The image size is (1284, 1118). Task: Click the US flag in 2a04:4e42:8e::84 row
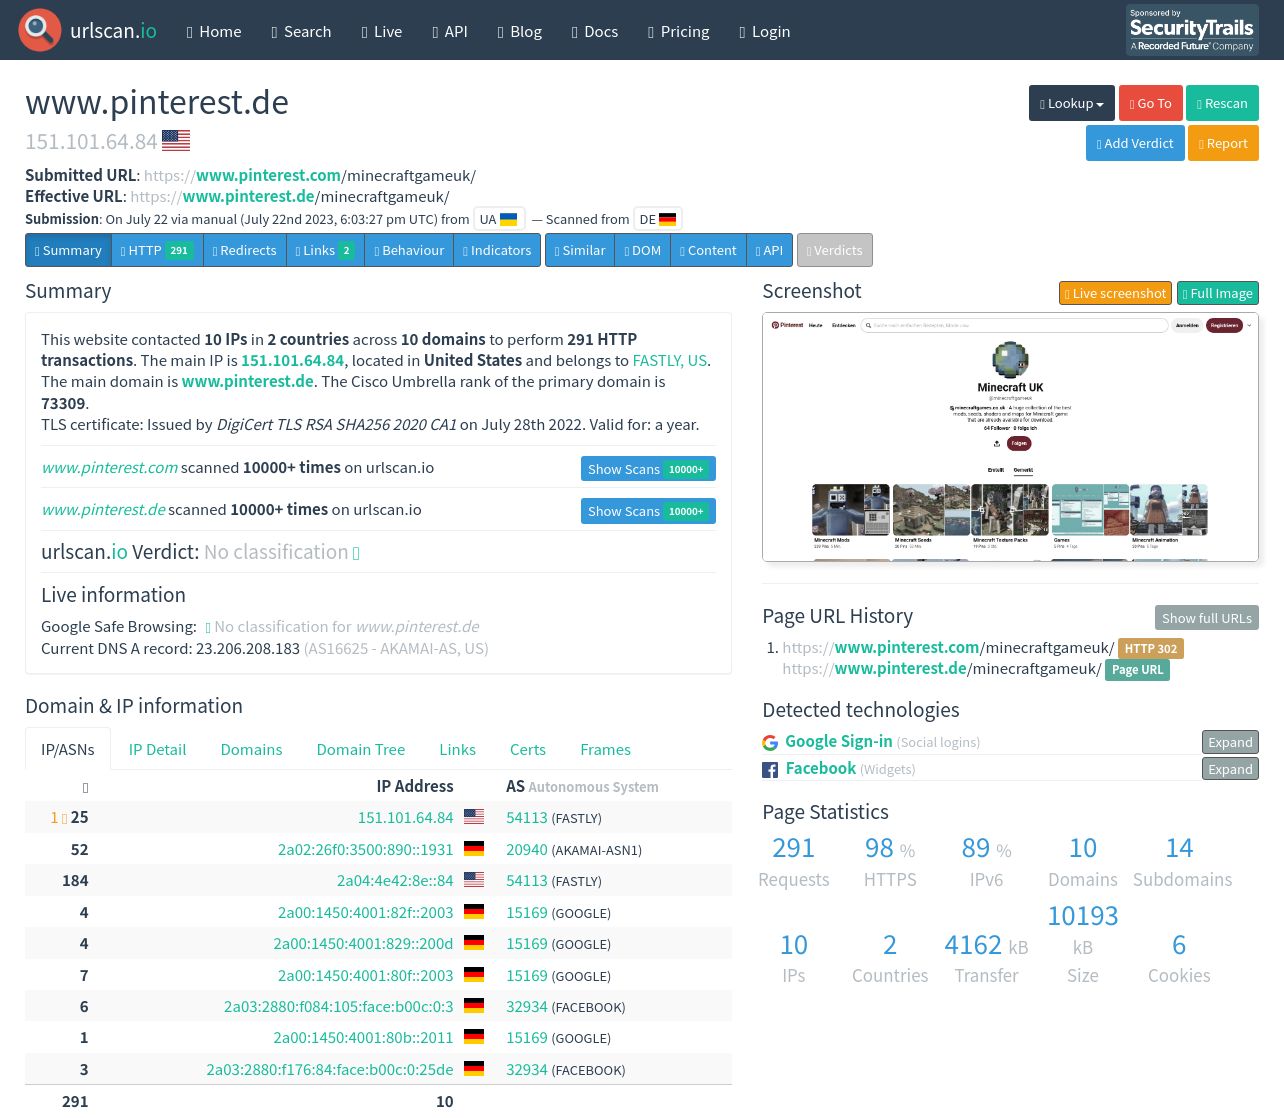(474, 880)
